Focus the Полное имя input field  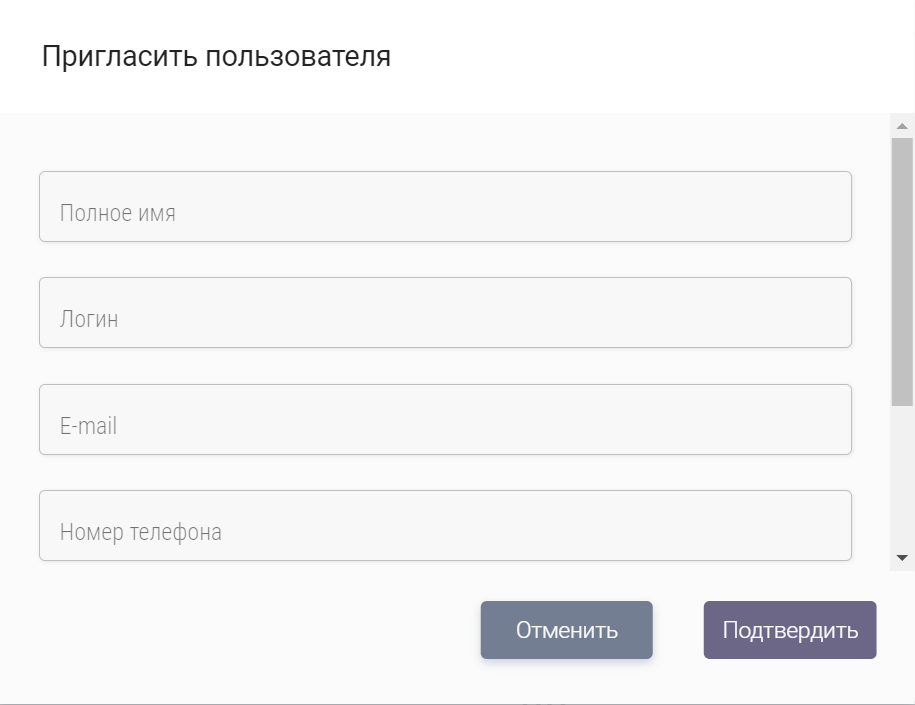[x=445, y=207]
